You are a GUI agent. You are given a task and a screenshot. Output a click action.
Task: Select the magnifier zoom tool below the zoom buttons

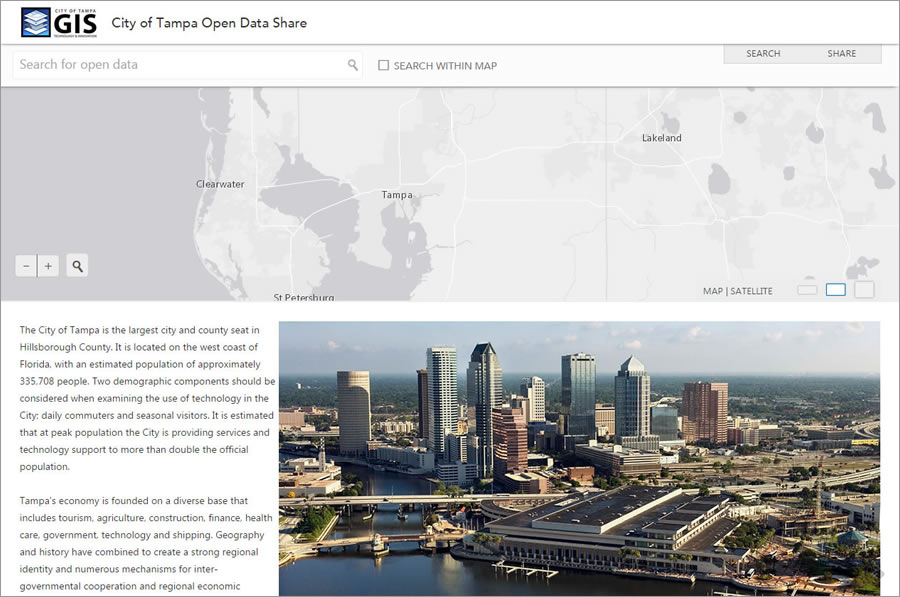click(x=77, y=265)
